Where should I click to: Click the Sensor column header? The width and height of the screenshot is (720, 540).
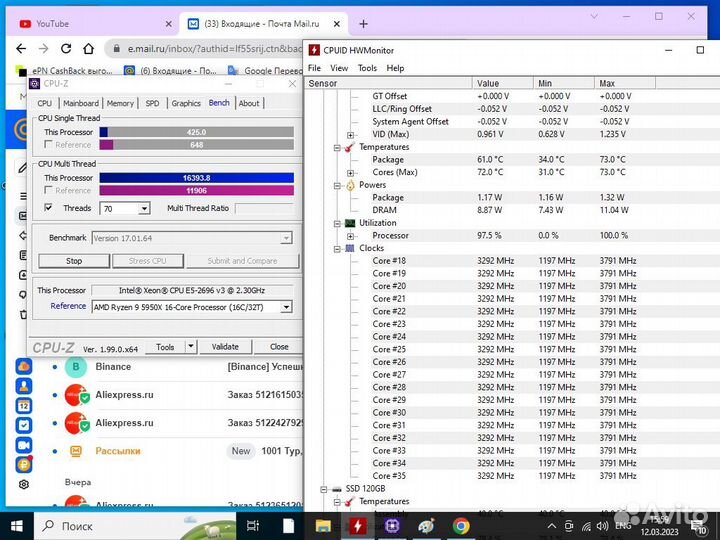pos(389,83)
